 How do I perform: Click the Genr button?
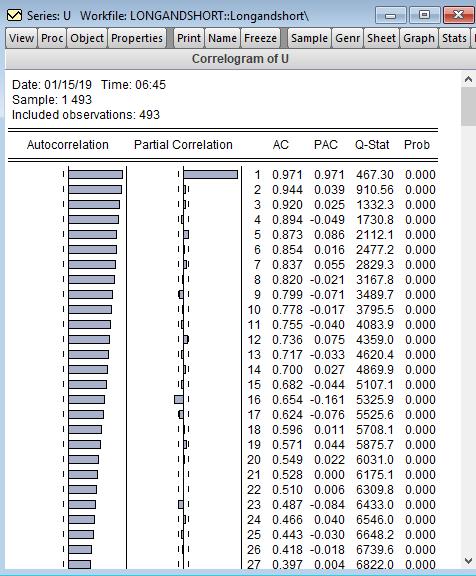[x=347, y=38]
